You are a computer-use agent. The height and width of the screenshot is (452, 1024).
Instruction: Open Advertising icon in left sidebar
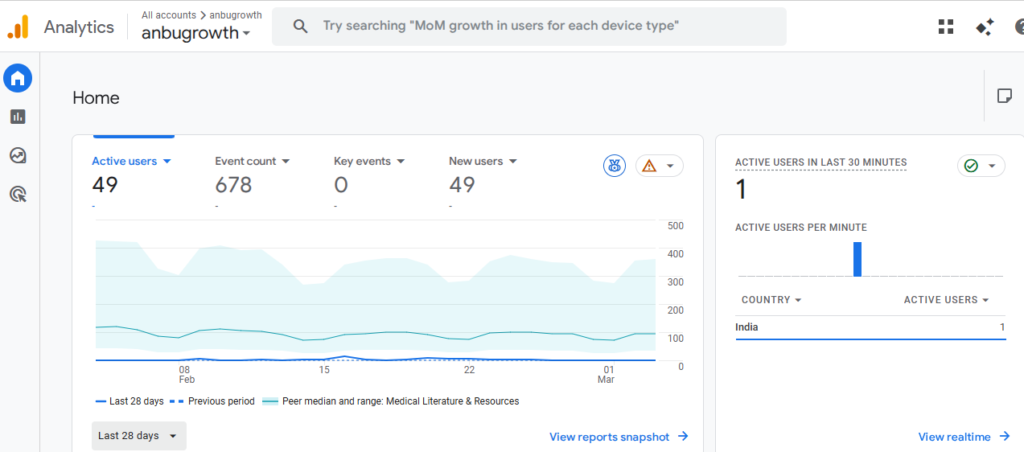pos(18,194)
